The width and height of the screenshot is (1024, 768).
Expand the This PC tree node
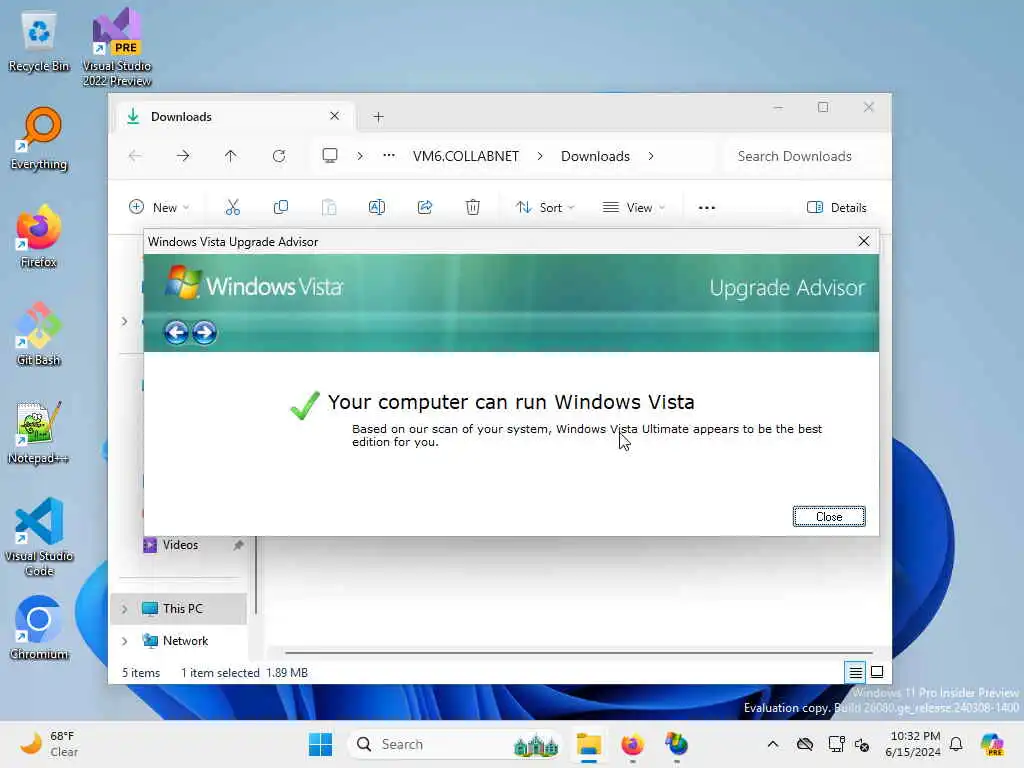click(124, 609)
